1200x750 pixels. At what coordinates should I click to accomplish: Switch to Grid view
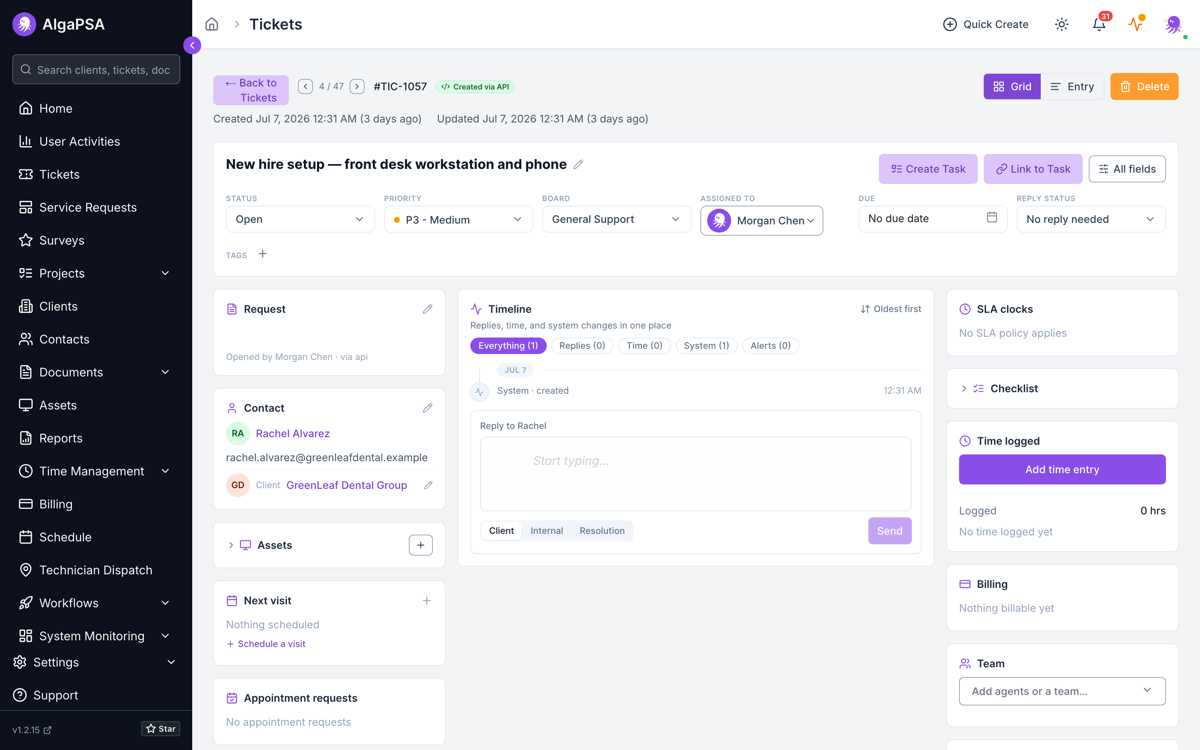pyautogui.click(x=1012, y=87)
